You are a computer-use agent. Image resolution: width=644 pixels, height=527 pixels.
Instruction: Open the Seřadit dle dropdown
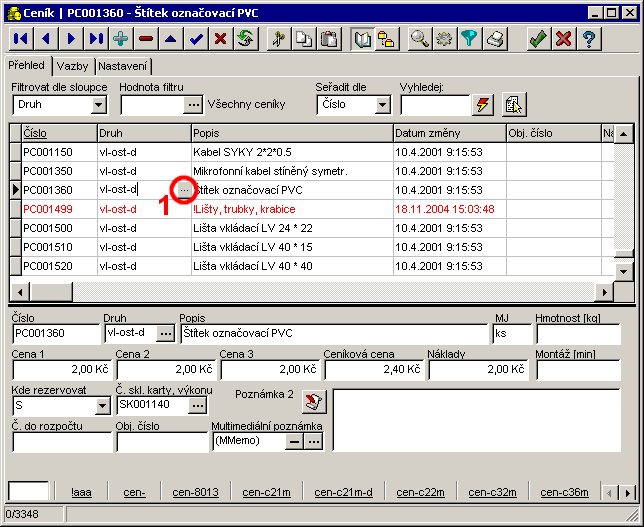click(383, 105)
